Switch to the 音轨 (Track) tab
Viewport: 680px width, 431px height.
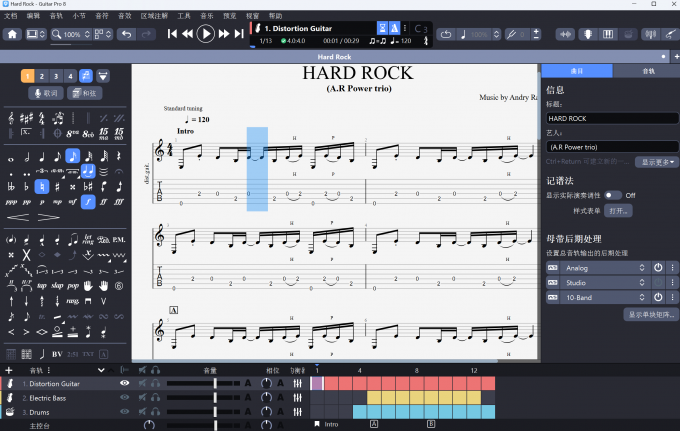648,71
